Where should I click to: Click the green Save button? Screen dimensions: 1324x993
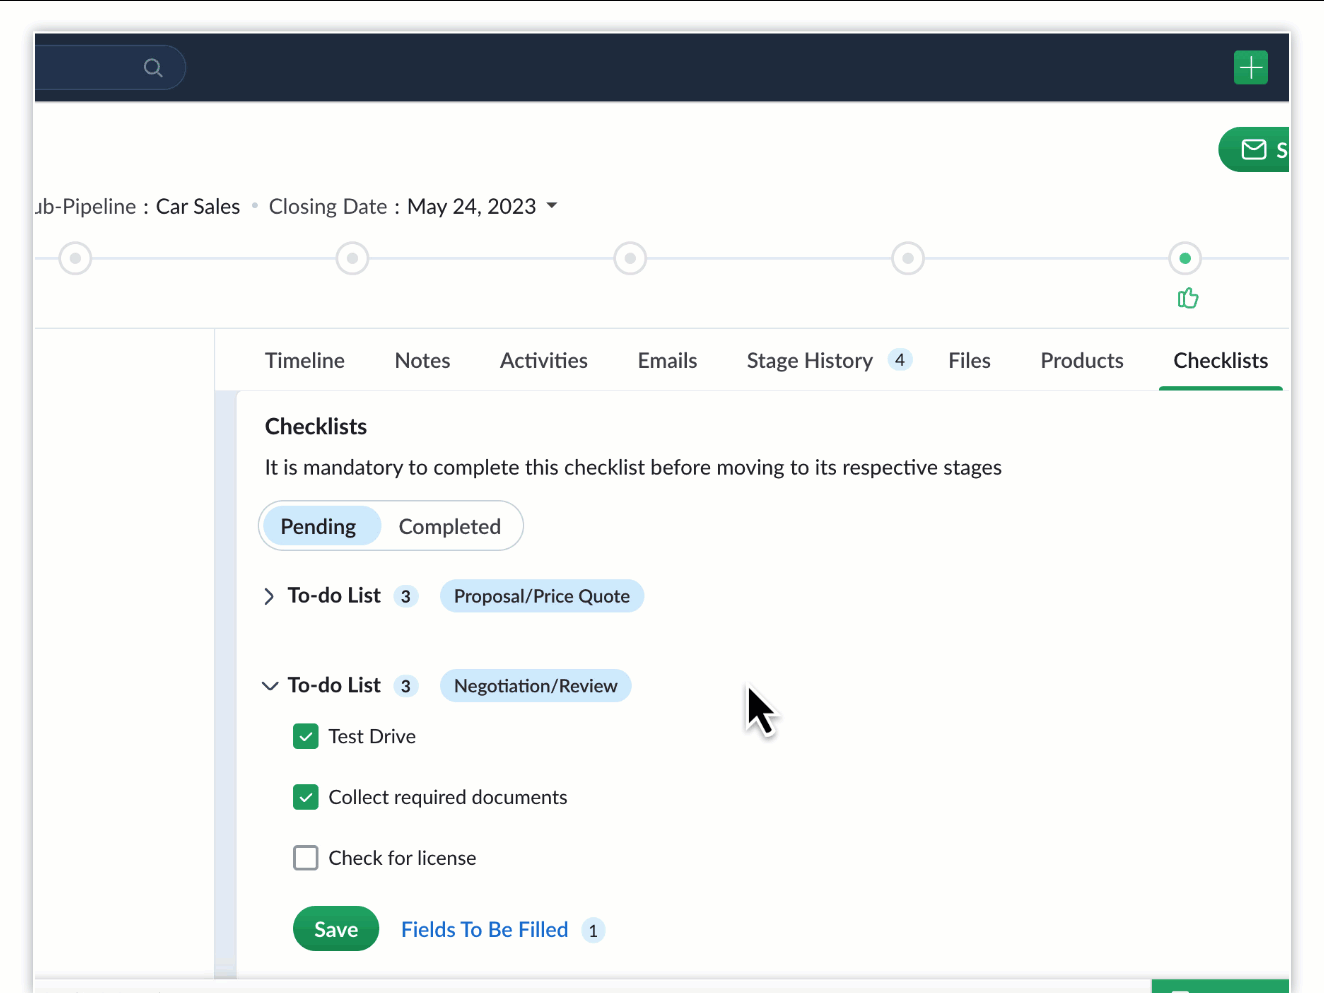[336, 929]
